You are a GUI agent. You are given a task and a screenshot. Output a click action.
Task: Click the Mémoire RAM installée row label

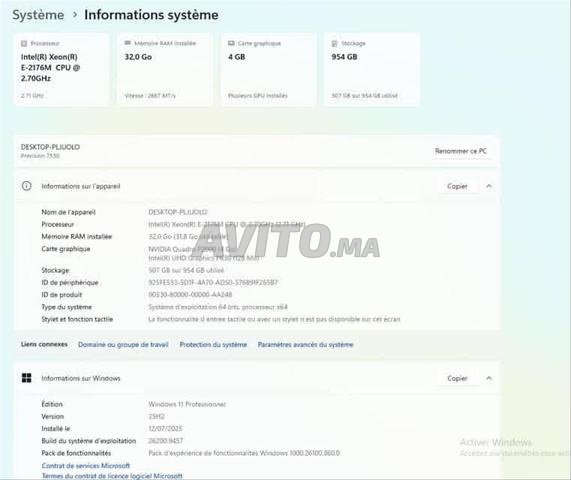[x=76, y=236]
